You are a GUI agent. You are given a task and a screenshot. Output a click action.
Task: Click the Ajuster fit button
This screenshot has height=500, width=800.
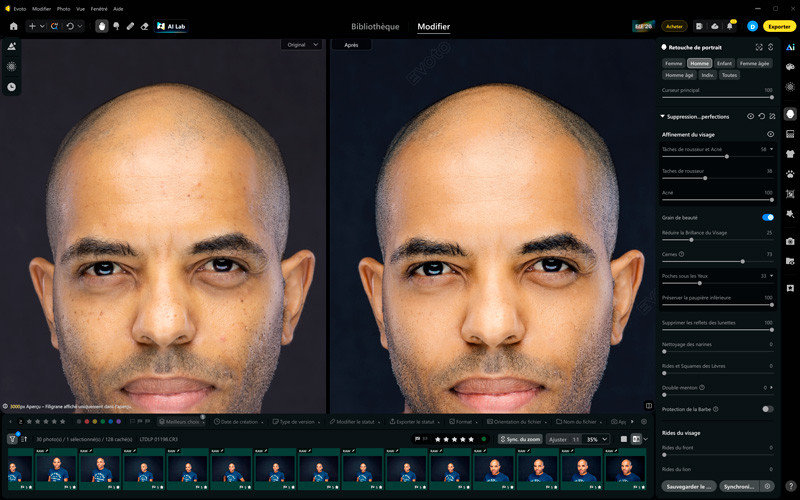pyautogui.click(x=558, y=439)
